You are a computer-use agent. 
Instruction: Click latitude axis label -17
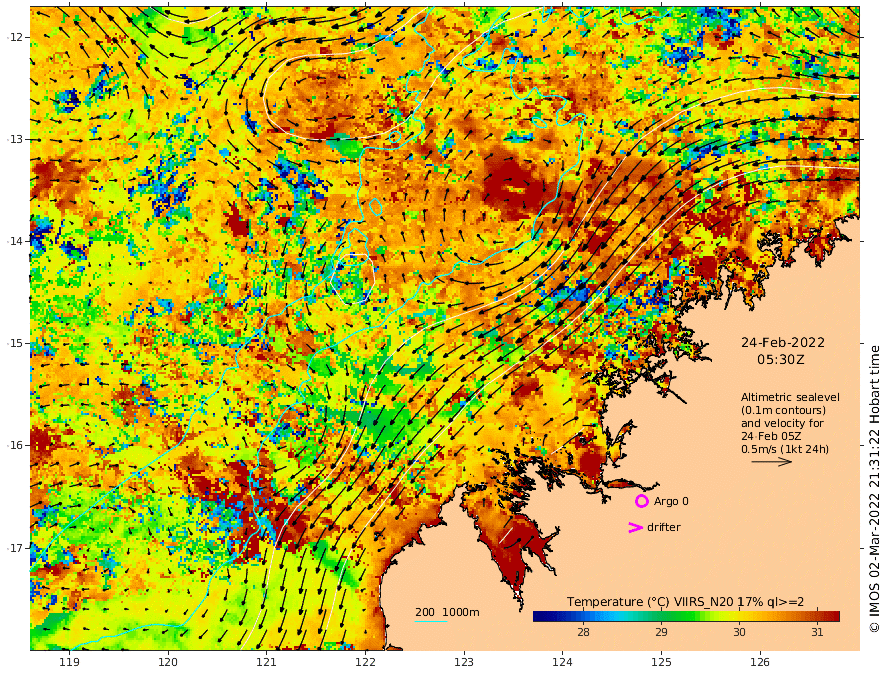coord(15,547)
